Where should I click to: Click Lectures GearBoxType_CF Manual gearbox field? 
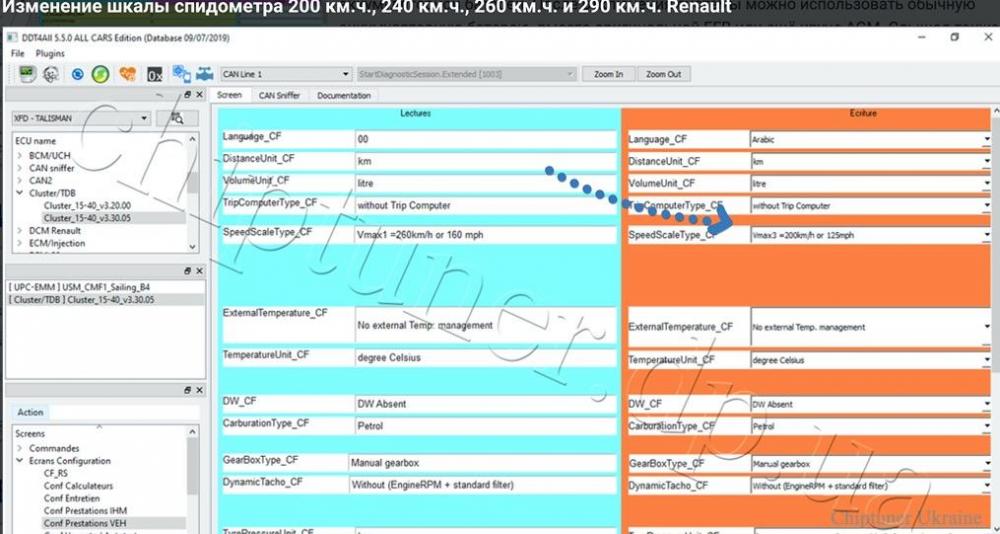pos(482,463)
